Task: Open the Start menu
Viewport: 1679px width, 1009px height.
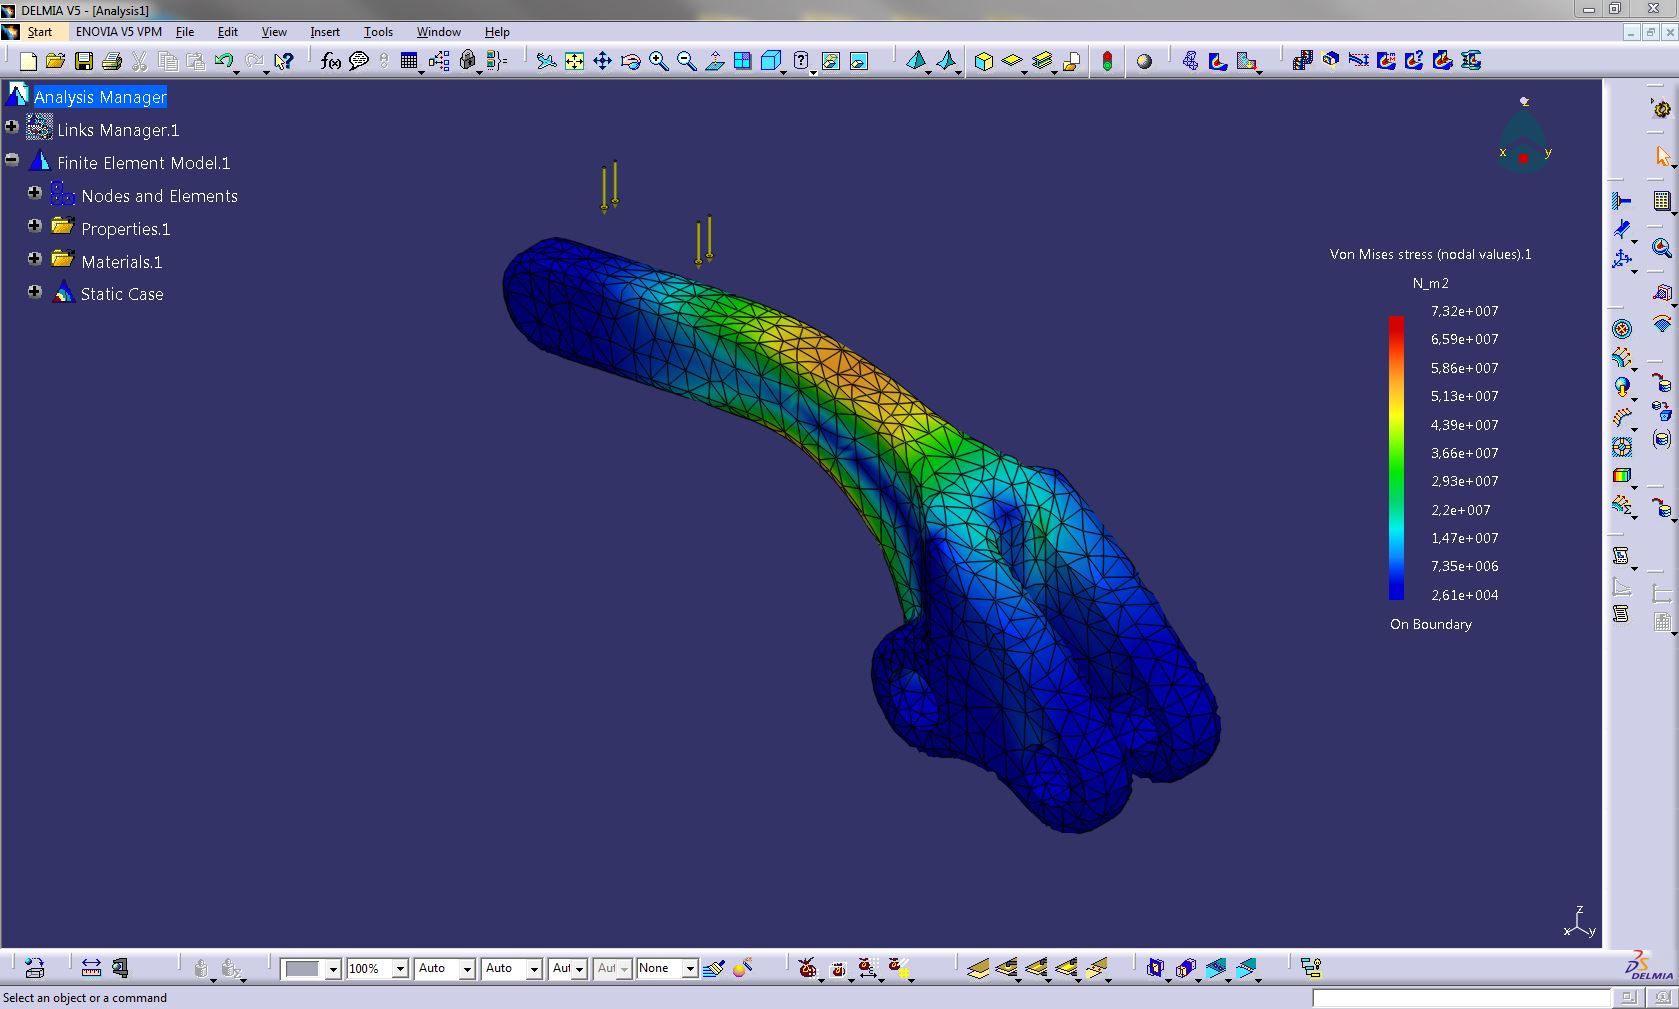Action: [39, 32]
